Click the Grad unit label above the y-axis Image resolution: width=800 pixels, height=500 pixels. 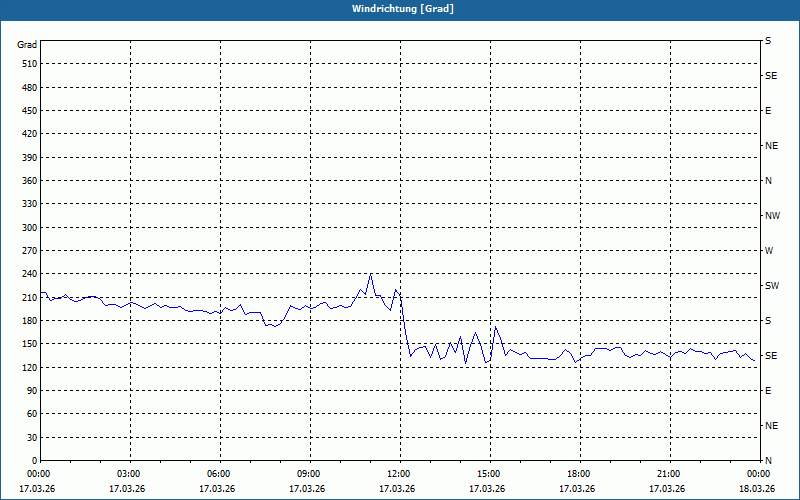pyautogui.click(x=27, y=45)
